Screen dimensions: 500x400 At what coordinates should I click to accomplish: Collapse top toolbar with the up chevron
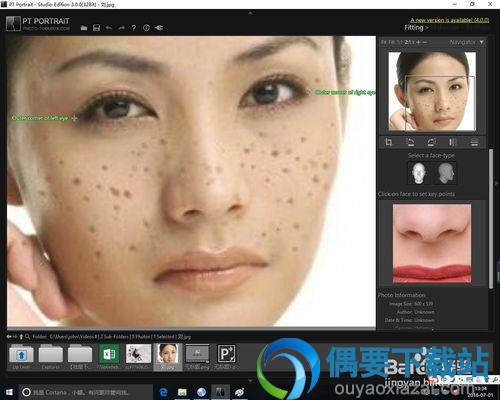click(x=250, y=13)
